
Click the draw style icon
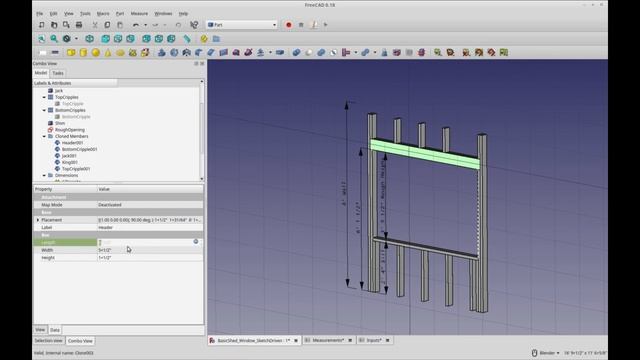[67, 39]
